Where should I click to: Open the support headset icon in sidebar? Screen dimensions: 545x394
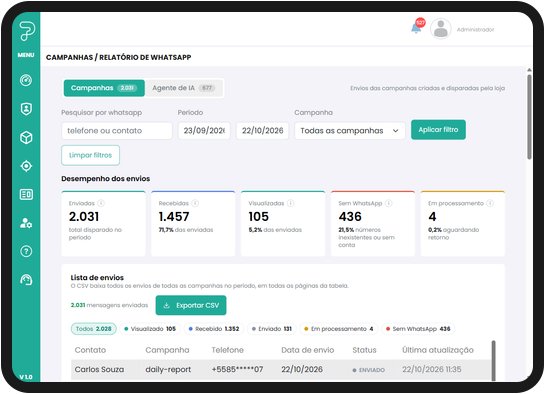(26, 280)
